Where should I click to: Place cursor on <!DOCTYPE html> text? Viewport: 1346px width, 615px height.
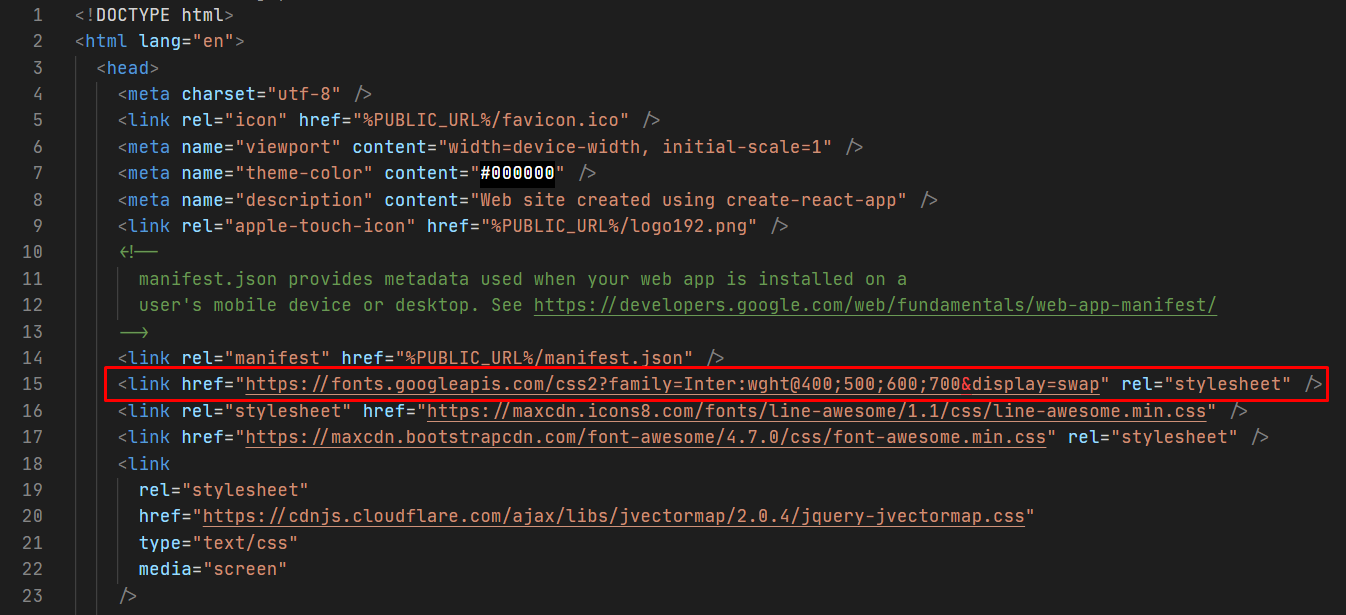pos(154,15)
